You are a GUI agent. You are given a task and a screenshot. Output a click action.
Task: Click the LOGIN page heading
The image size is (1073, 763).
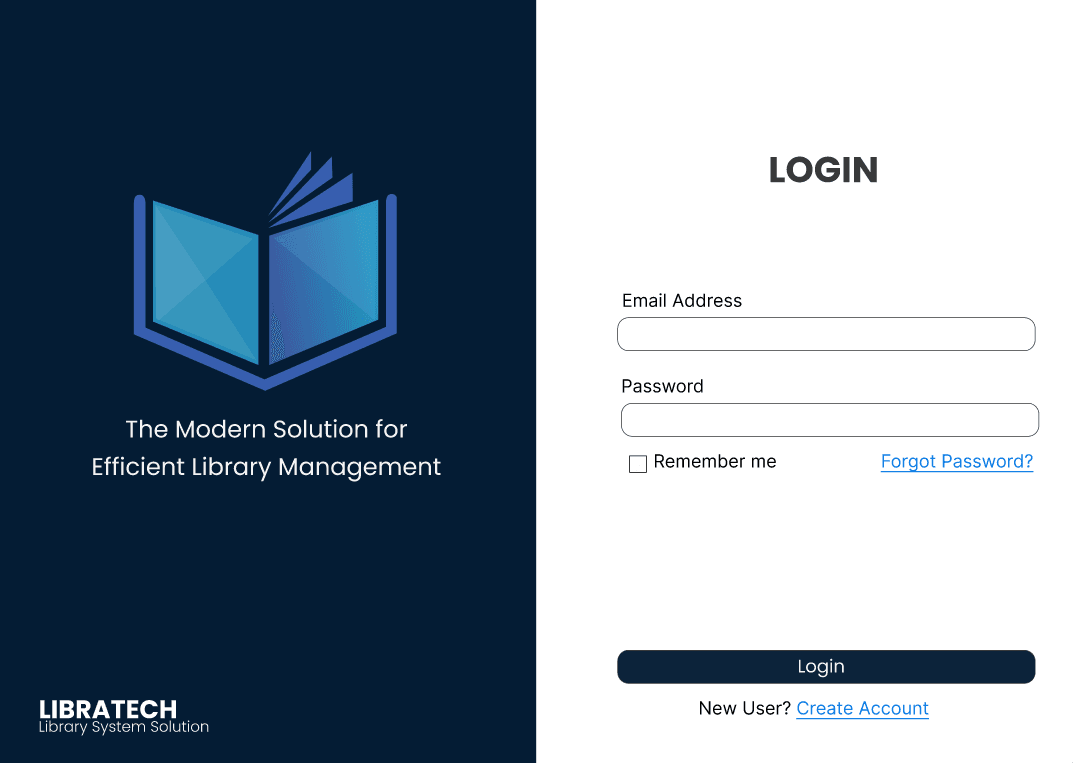(823, 170)
